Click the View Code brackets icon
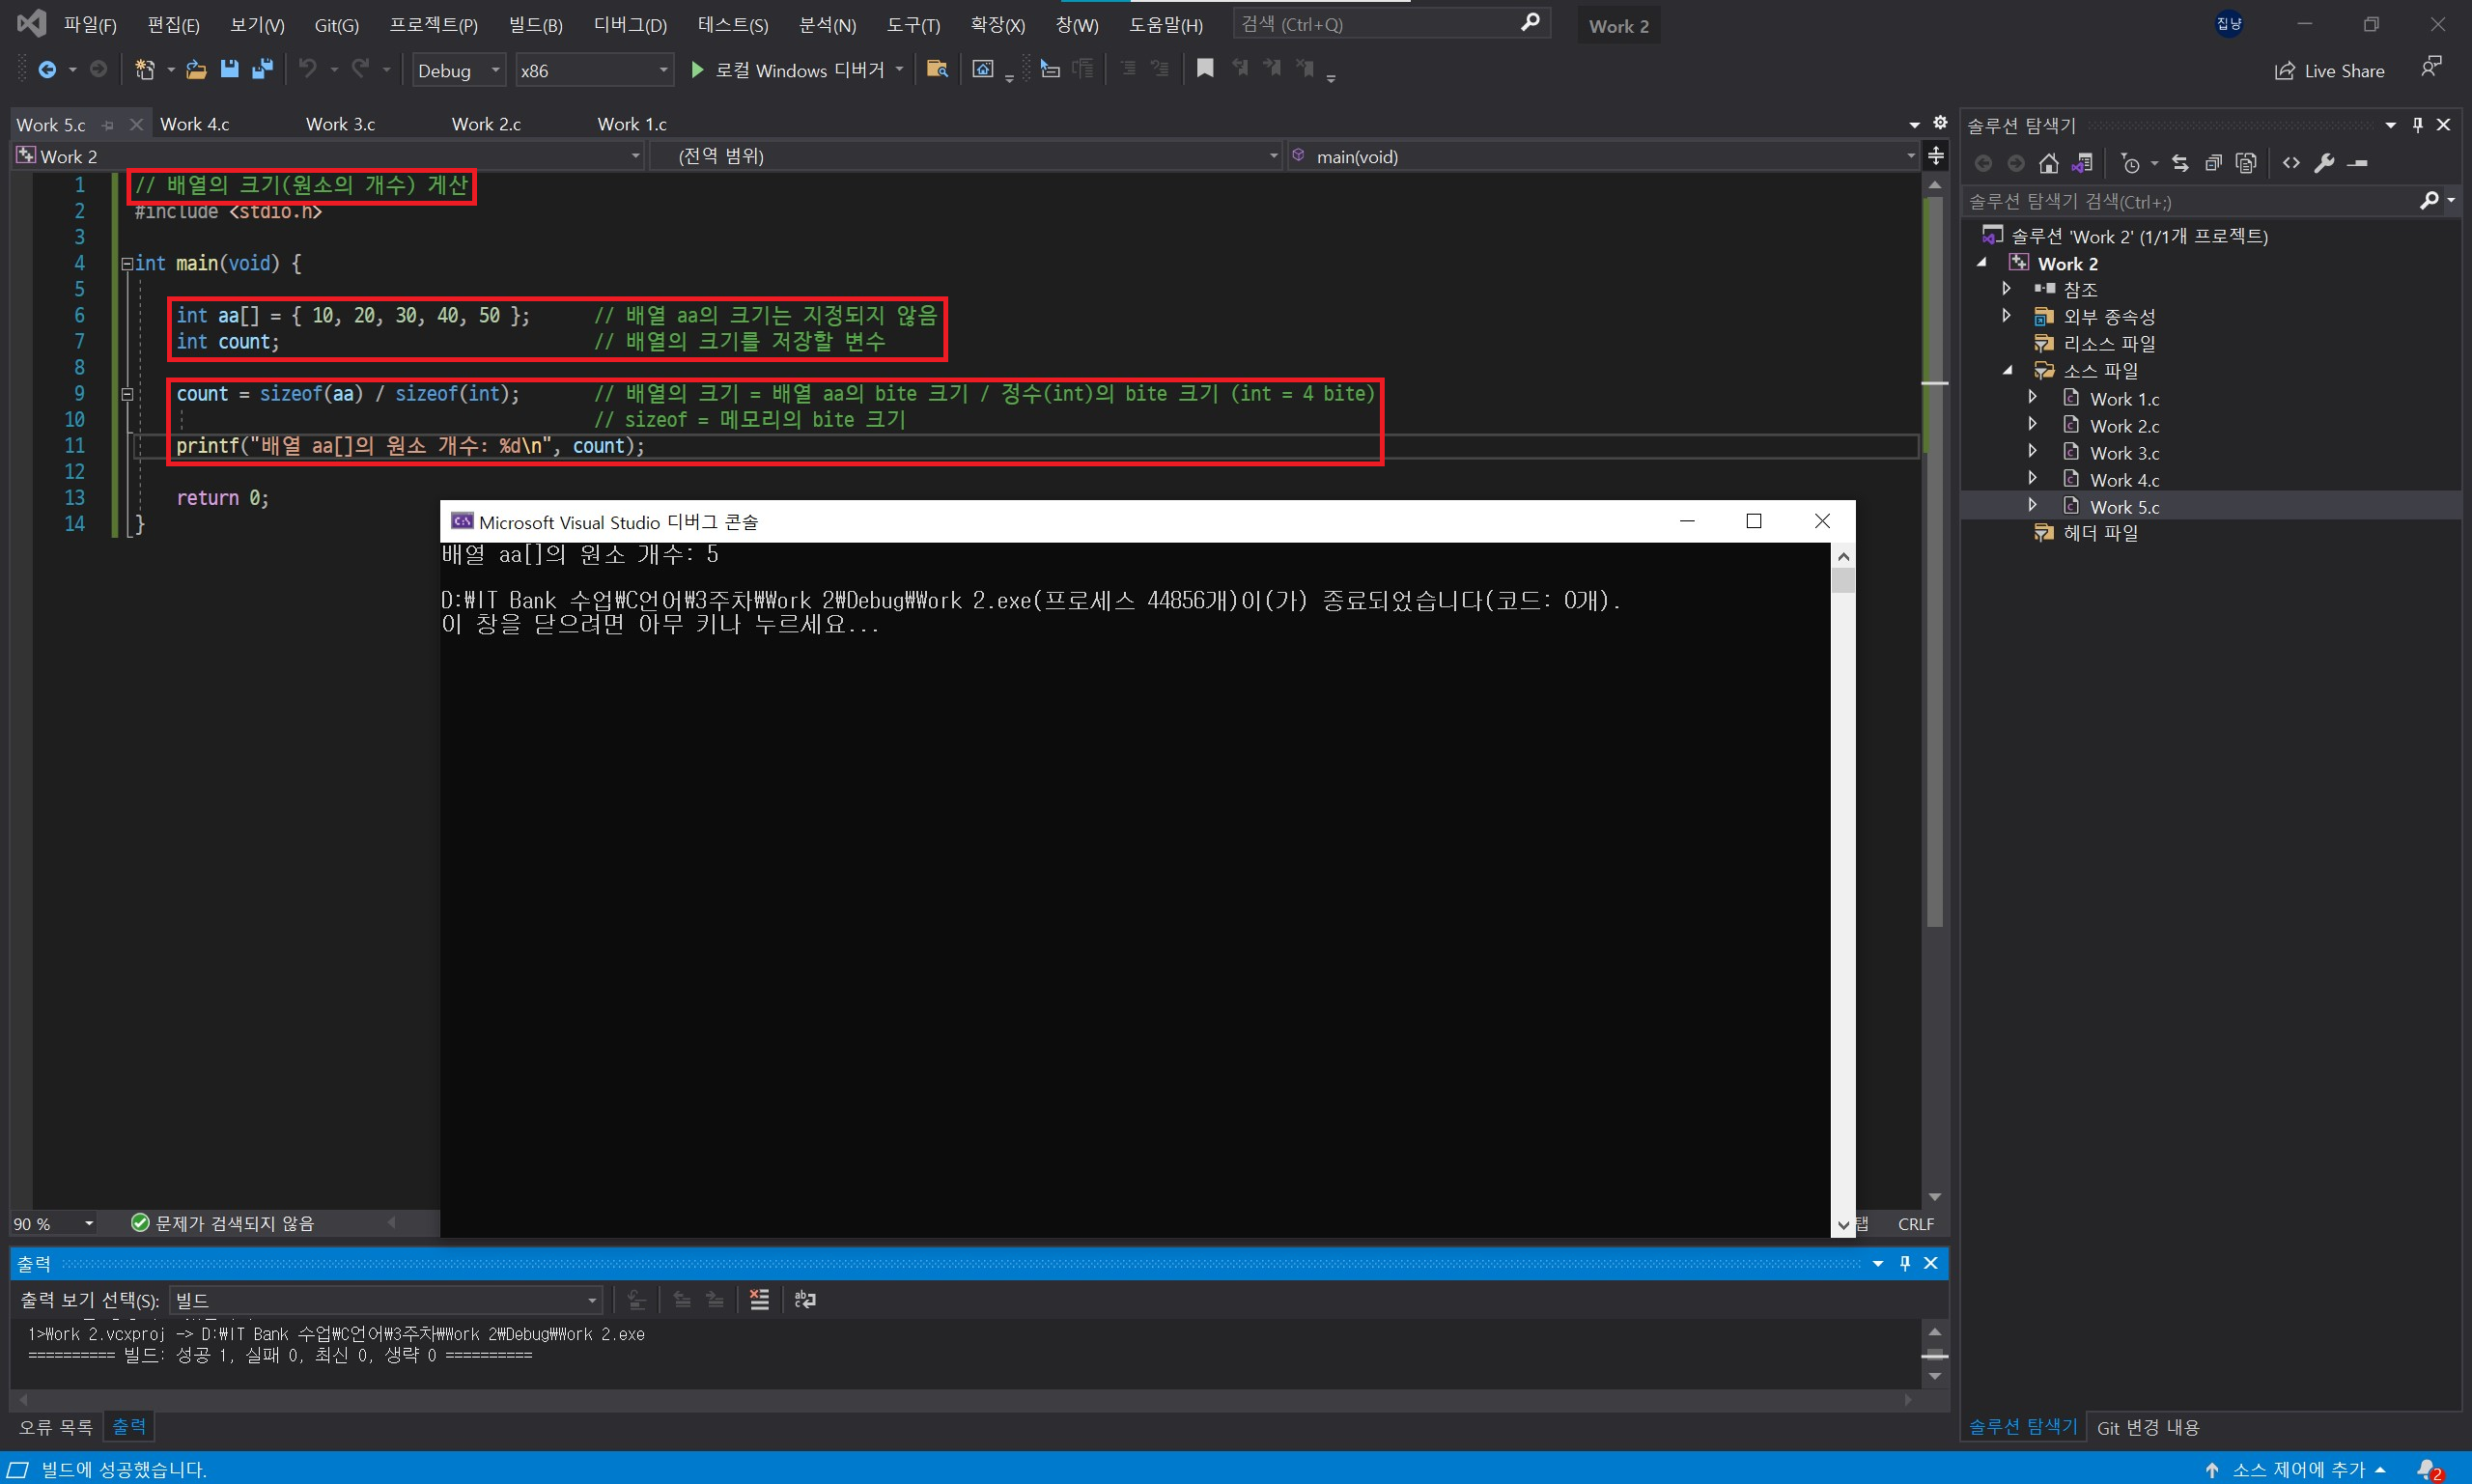This screenshot has width=2472, height=1484. pyautogui.click(x=2291, y=163)
